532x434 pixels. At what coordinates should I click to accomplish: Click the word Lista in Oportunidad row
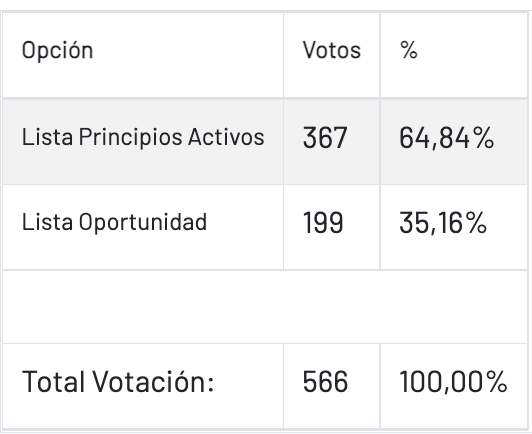point(47,222)
